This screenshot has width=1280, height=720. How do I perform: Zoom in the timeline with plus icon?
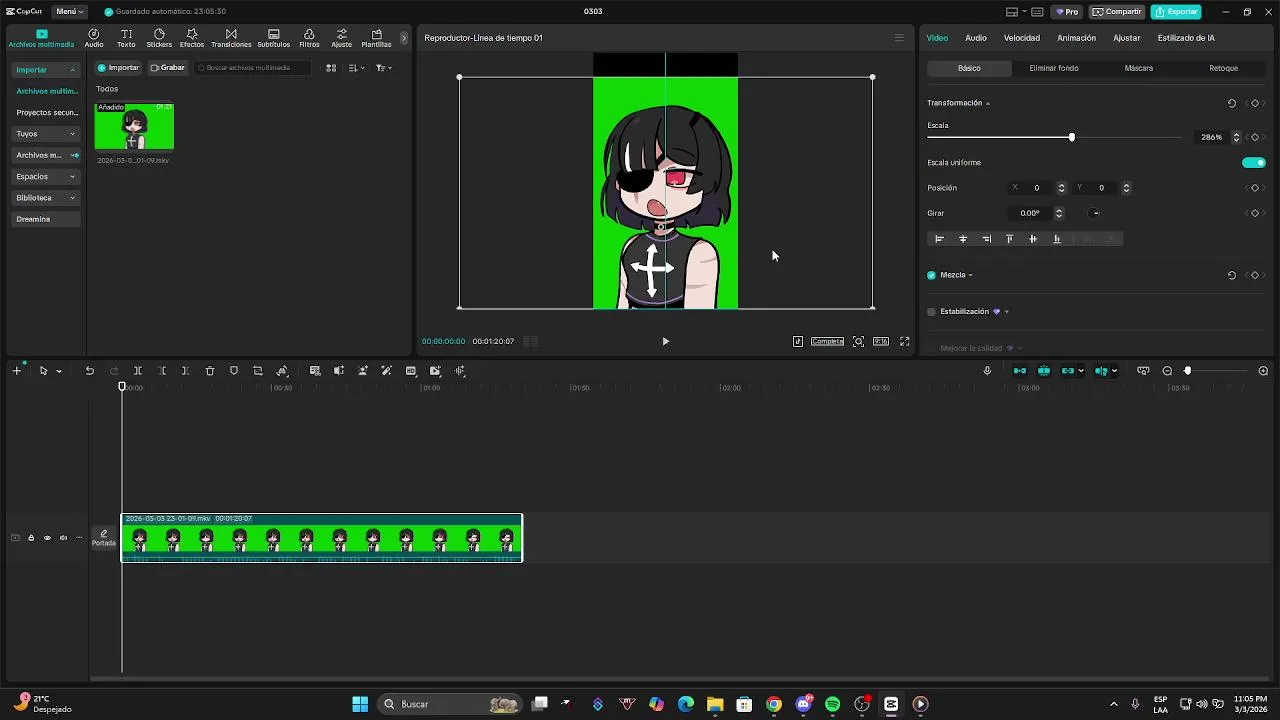coord(1263,371)
